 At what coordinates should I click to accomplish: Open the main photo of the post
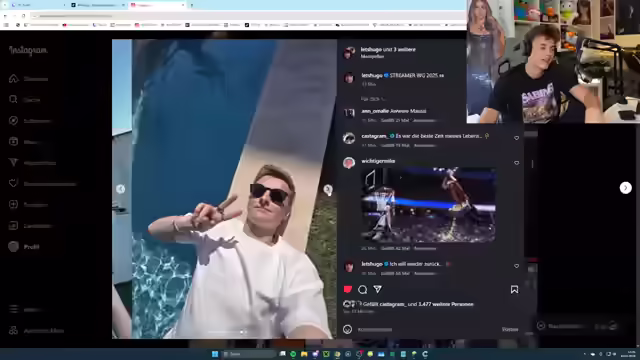tap(224, 189)
